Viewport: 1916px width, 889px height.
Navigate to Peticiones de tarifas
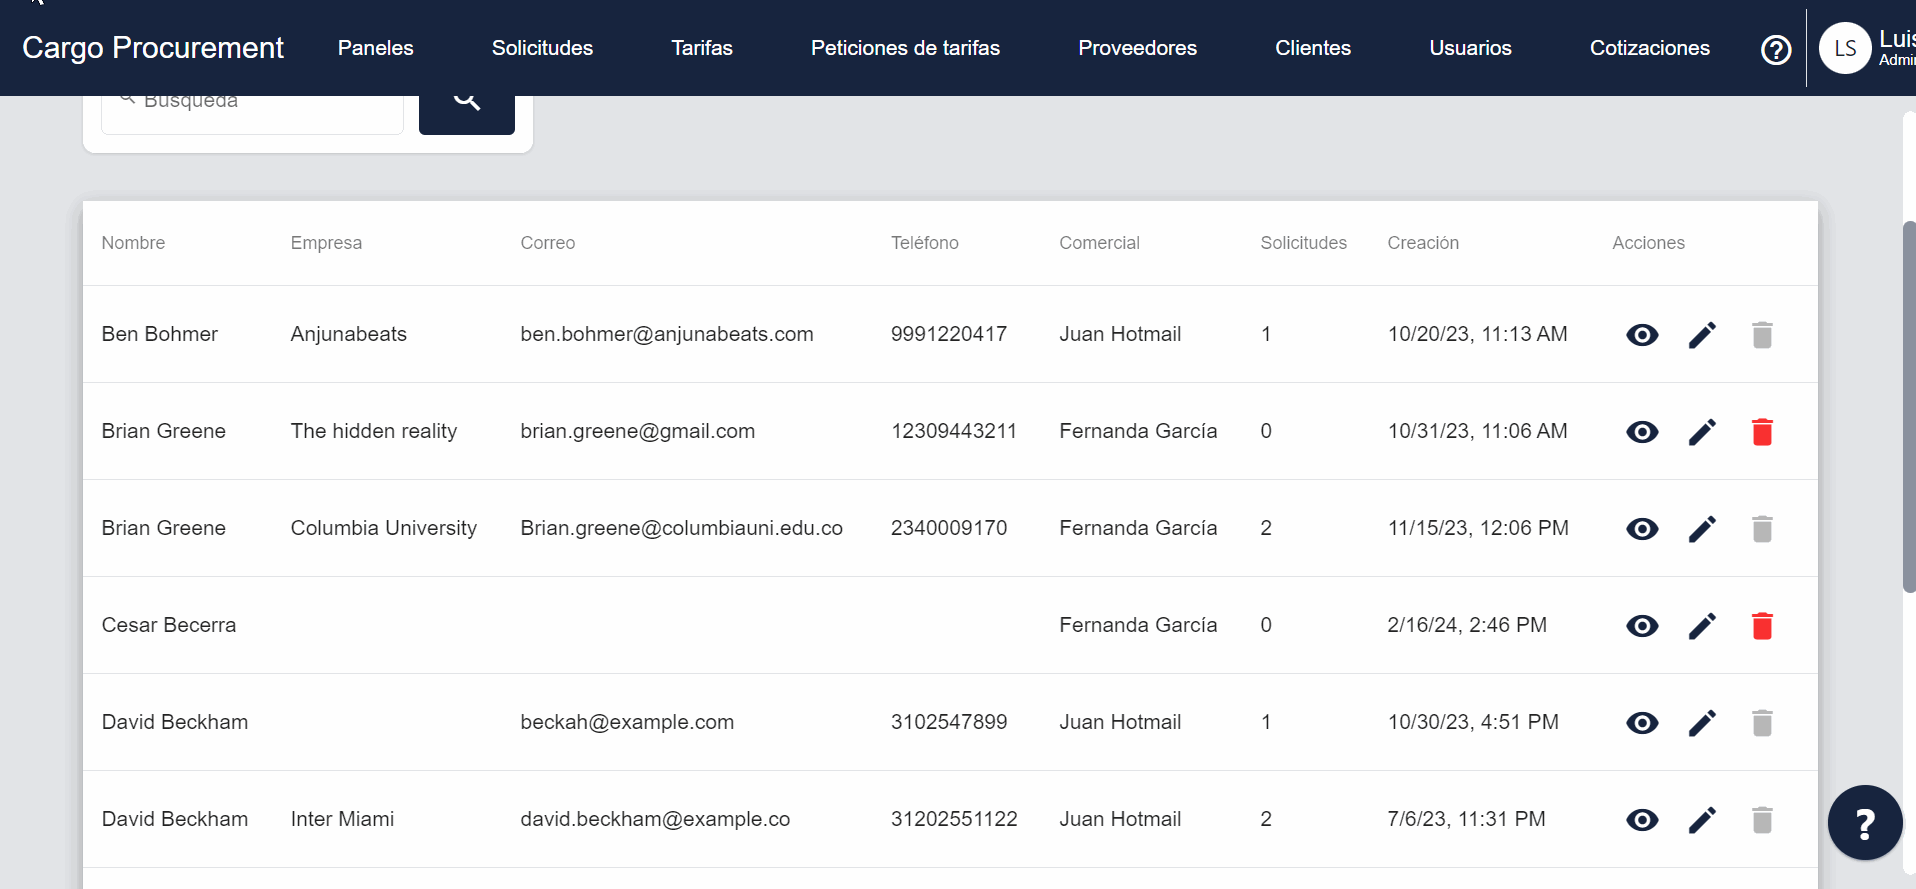pyautogui.click(x=905, y=48)
